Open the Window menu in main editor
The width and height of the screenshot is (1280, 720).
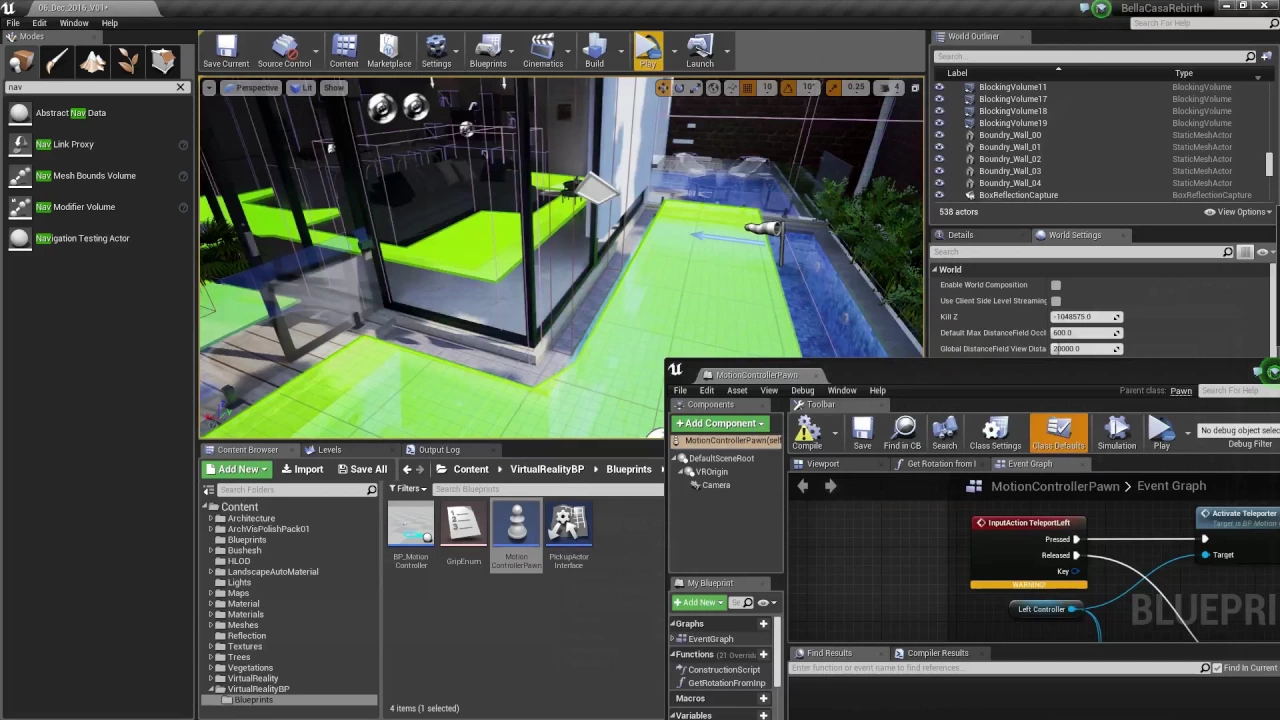pos(74,23)
